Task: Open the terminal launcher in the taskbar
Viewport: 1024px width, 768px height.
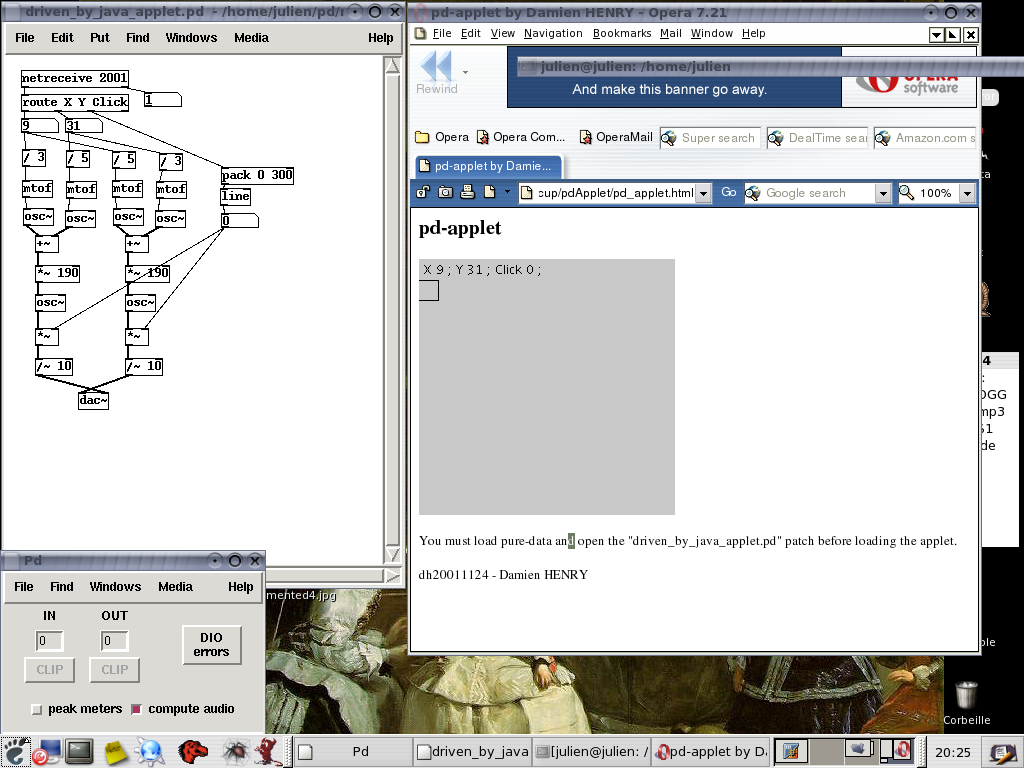Action: 80,750
